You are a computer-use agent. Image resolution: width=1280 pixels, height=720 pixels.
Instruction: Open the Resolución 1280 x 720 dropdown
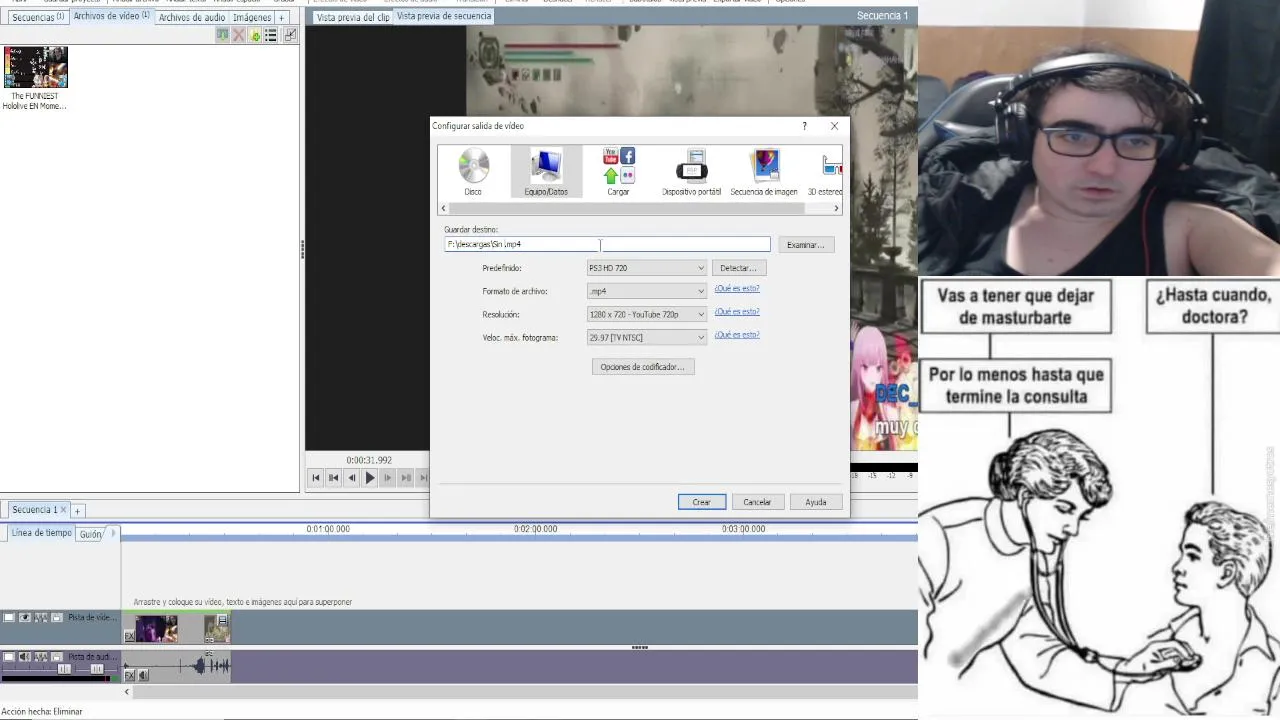[647, 314]
